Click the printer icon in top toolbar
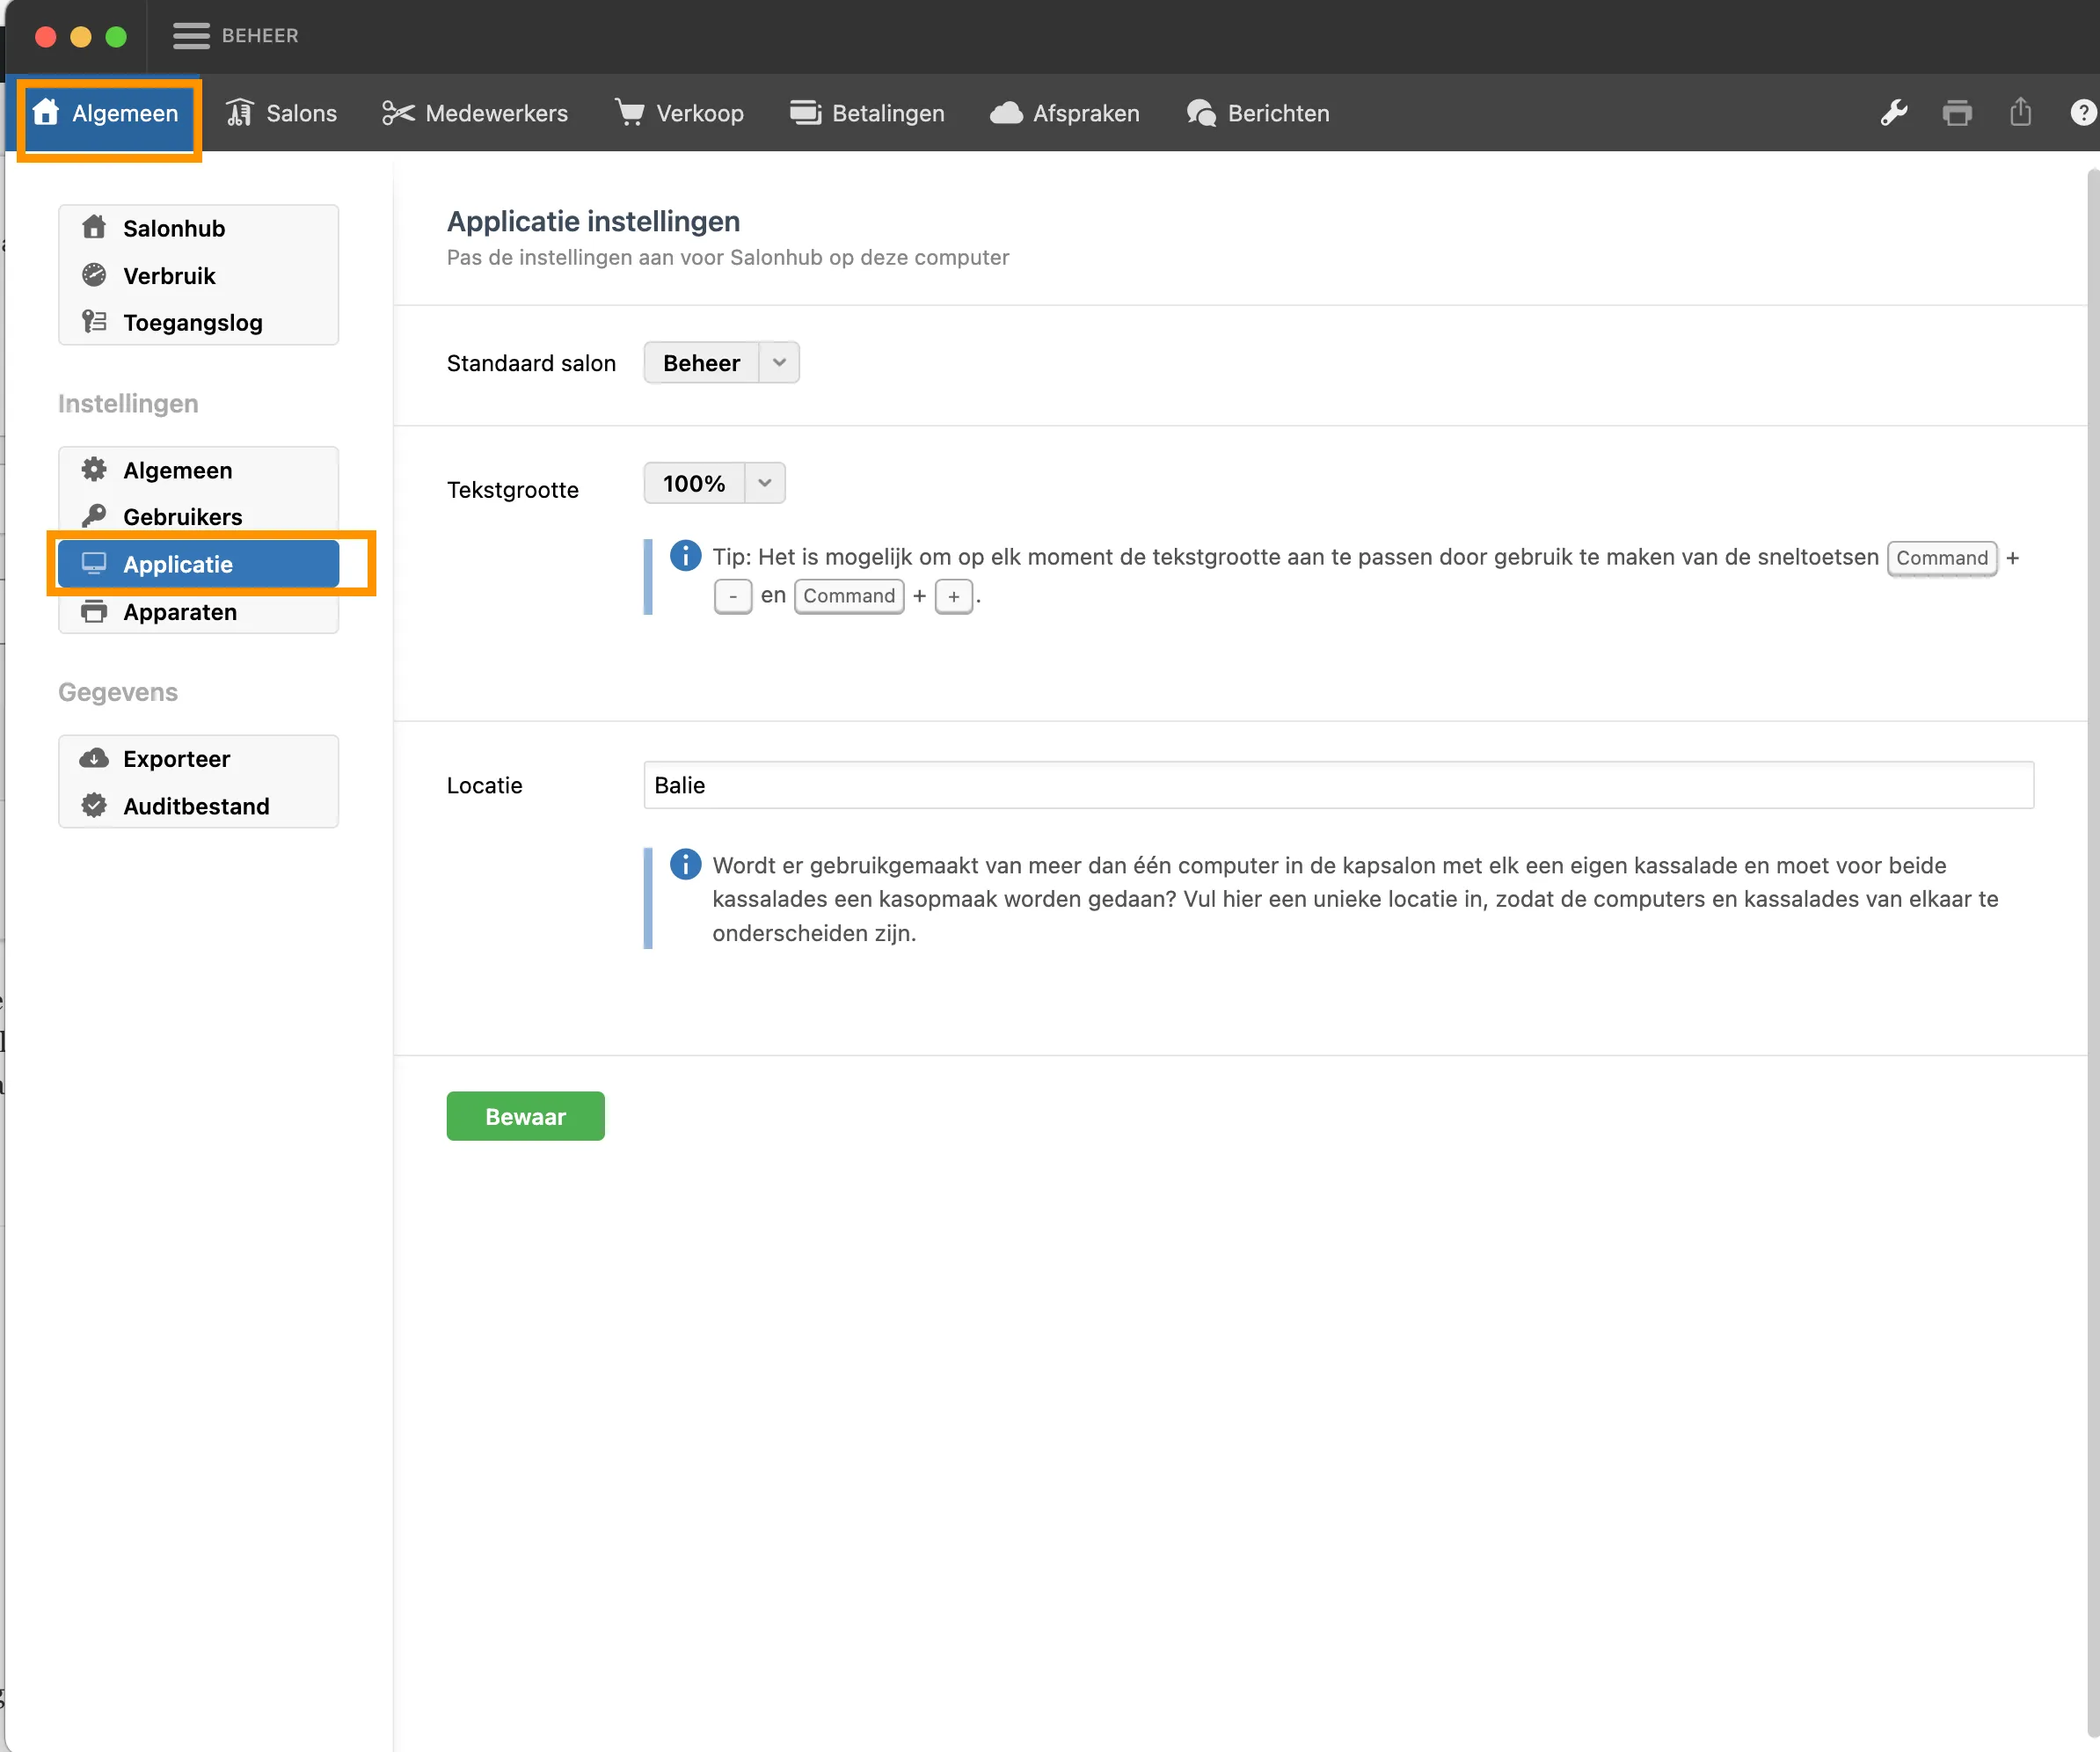This screenshot has width=2100, height=1752. (x=1956, y=113)
